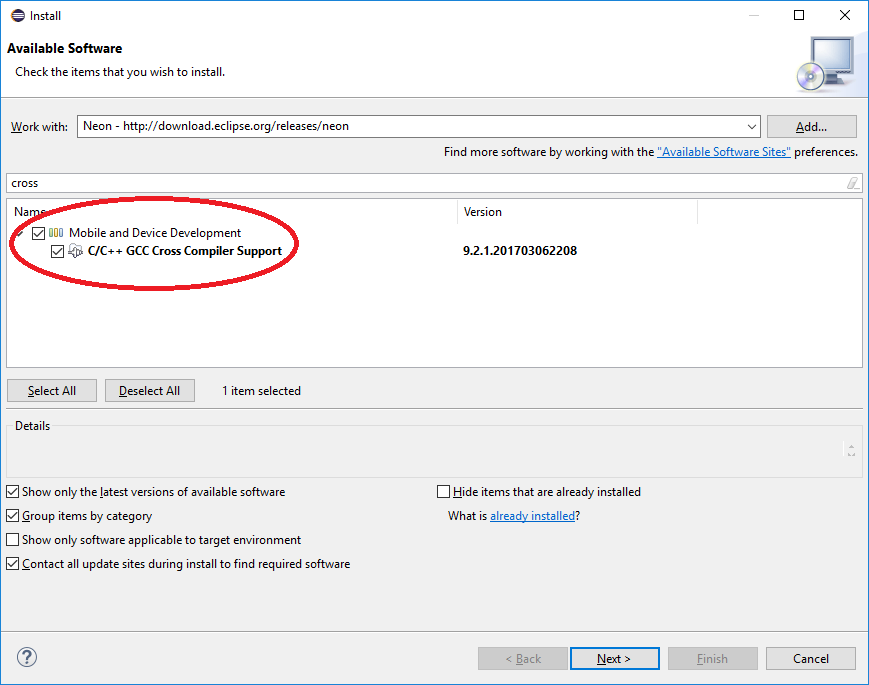Click the Mobile and Device Development category icon
The width and height of the screenshot is (869, 685).
coord(56,233)
